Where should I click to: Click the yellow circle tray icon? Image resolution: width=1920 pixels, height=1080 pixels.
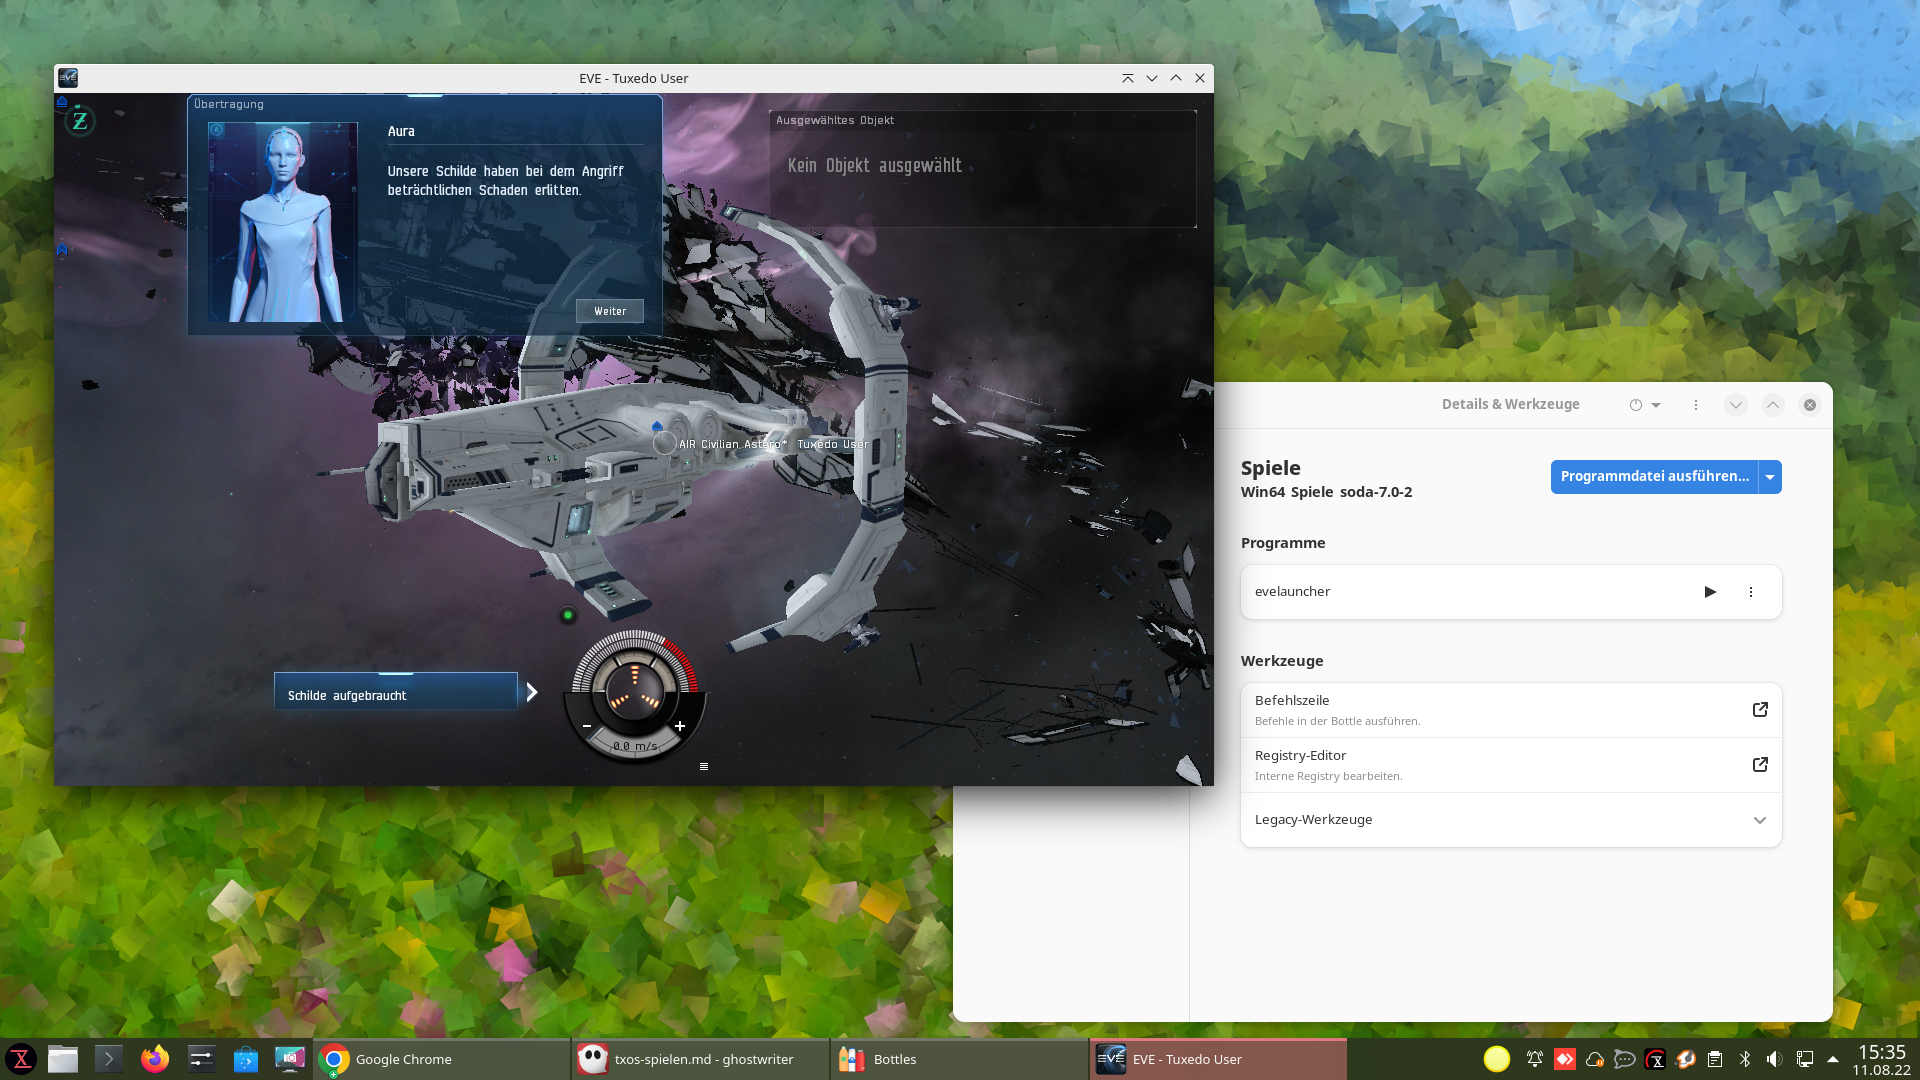pyautogui.click(x=1497, y=1059)
